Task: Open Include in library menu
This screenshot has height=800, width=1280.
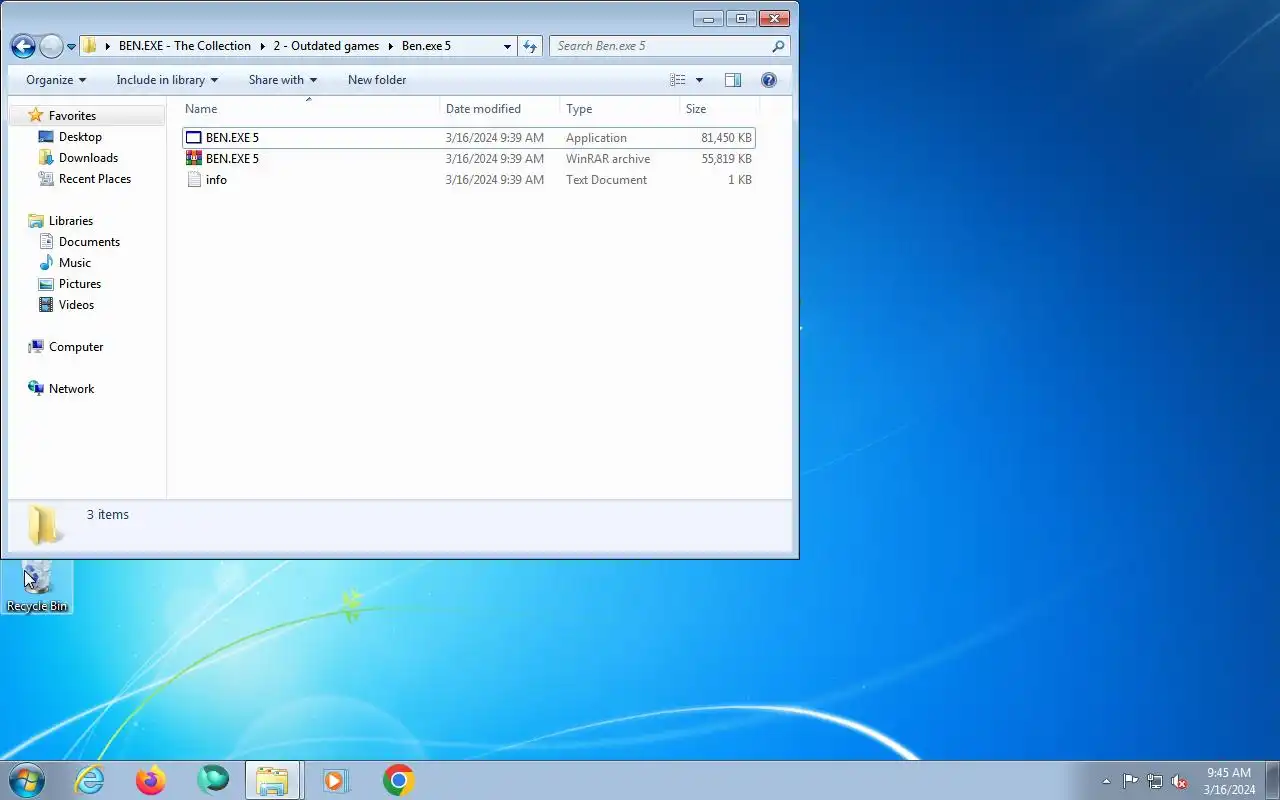Action: coord(167,80)
